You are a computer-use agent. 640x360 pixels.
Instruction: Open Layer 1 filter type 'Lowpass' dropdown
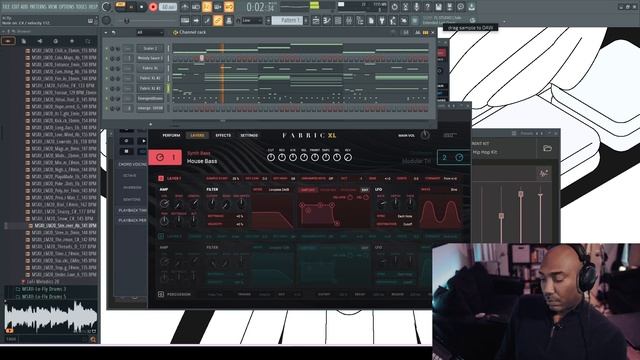279,190
